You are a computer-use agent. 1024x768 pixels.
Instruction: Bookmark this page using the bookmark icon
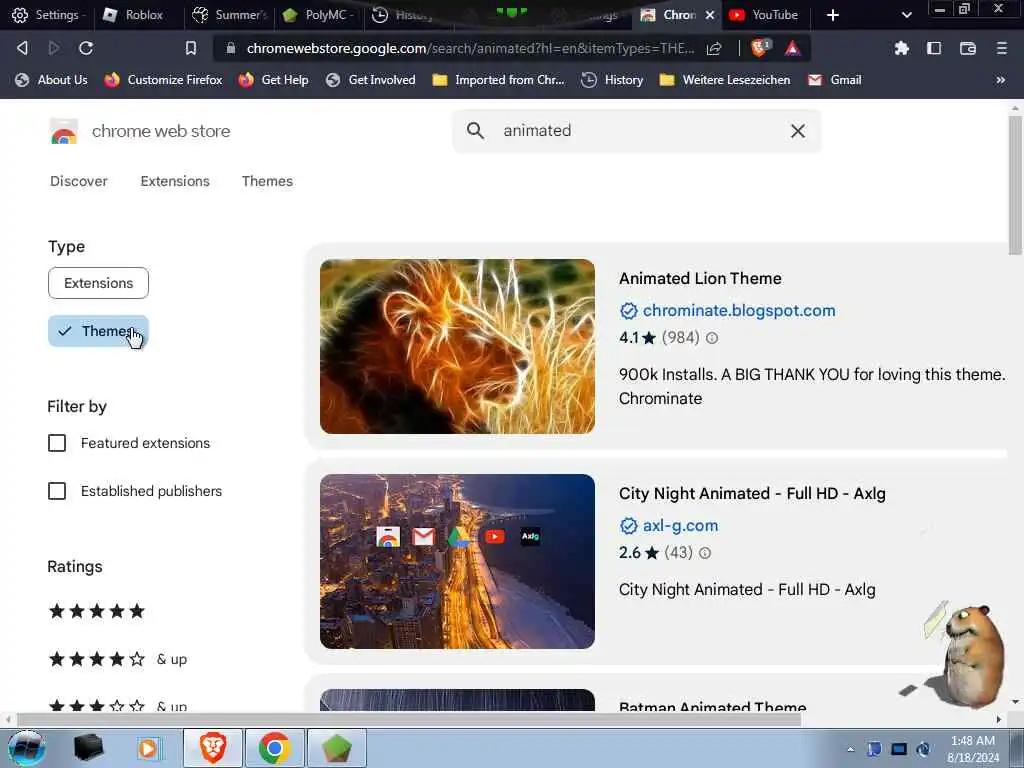point(191,48)
